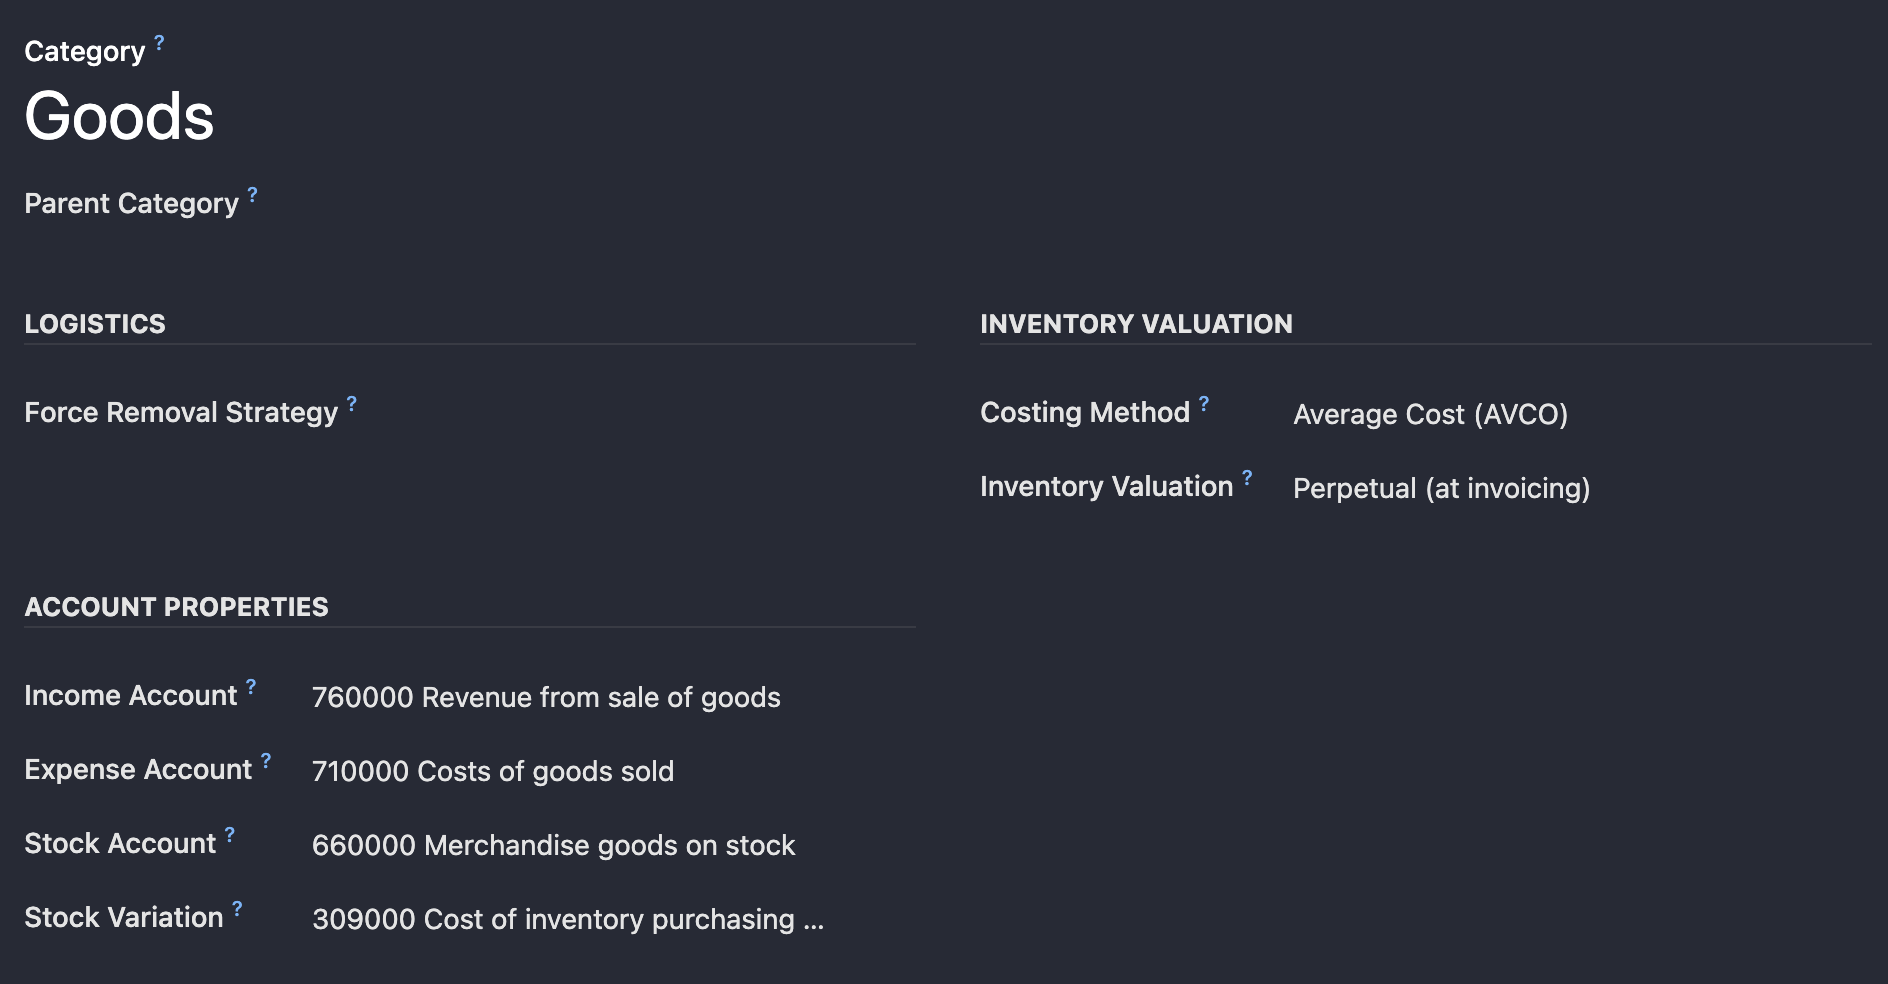Click the Expense Account help icon
Viewport: 1888px width, 984px height.
point(266,760)
